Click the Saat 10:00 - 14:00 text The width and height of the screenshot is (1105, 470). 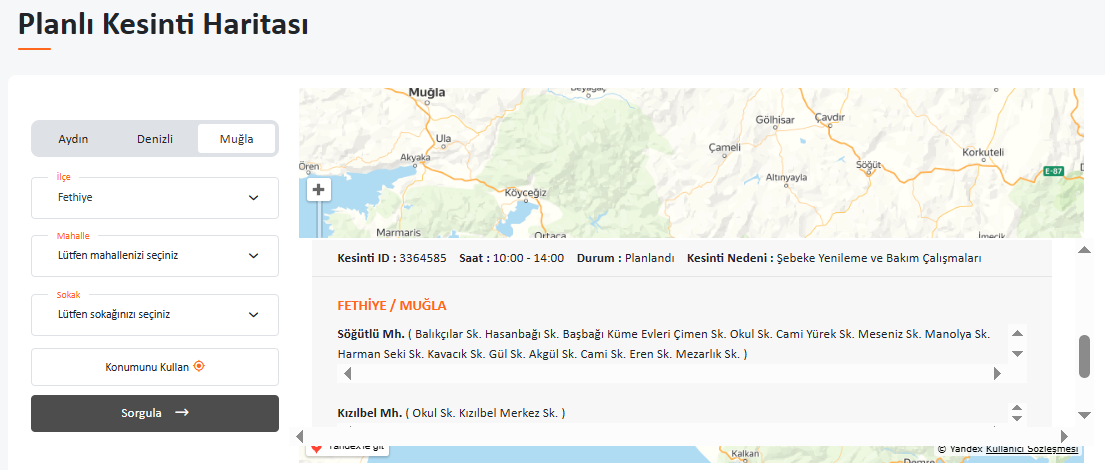tap(512, 258)
